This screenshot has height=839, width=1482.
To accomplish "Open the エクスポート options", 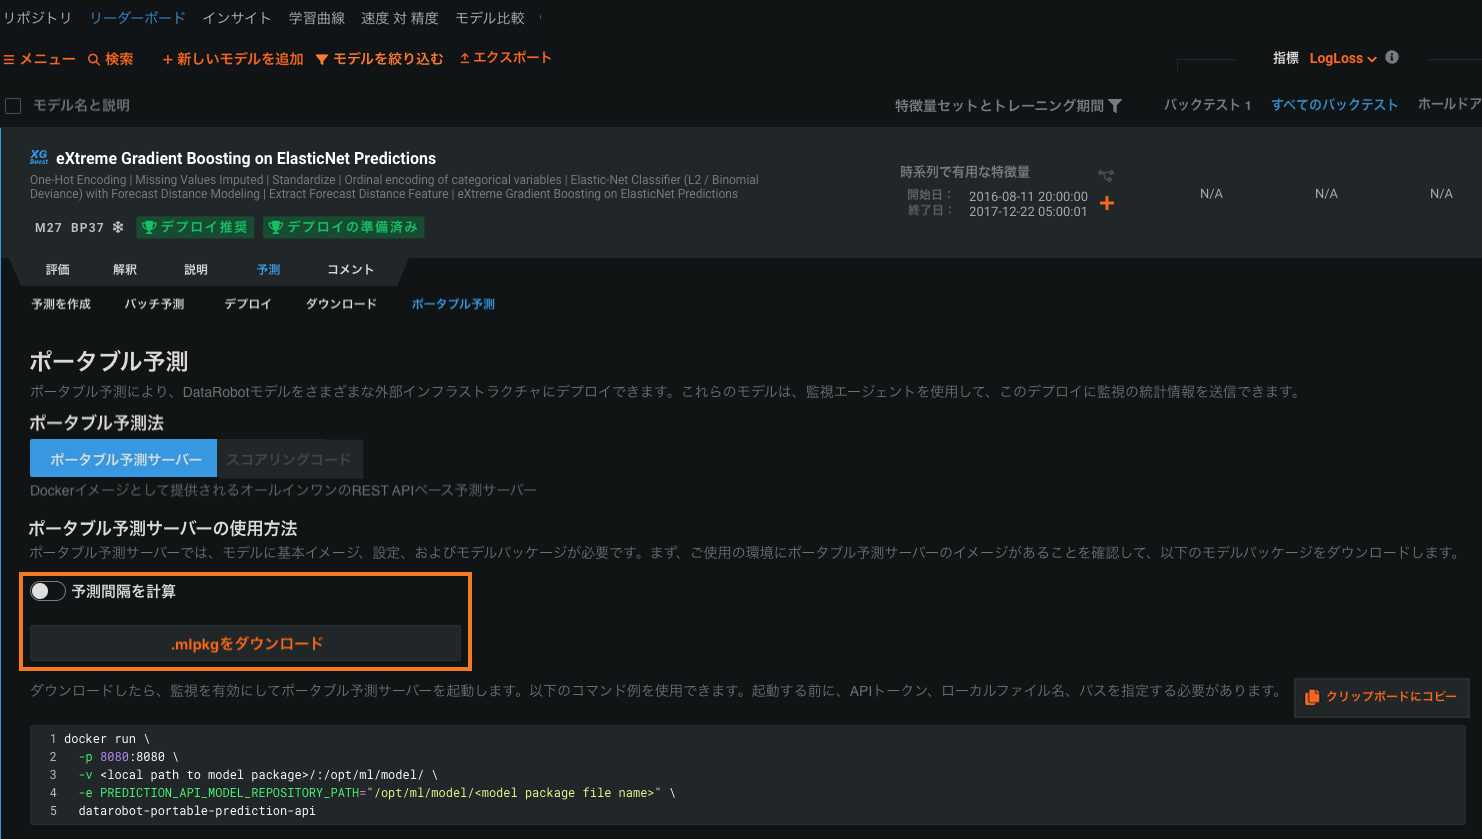I will coord(505,58).
